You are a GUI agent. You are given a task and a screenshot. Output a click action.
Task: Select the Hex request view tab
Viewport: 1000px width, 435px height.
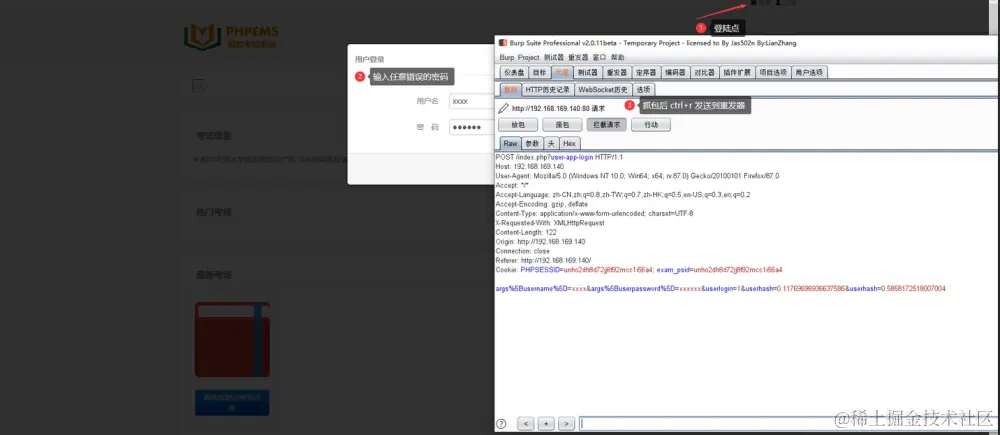click(x=570, y=144)
